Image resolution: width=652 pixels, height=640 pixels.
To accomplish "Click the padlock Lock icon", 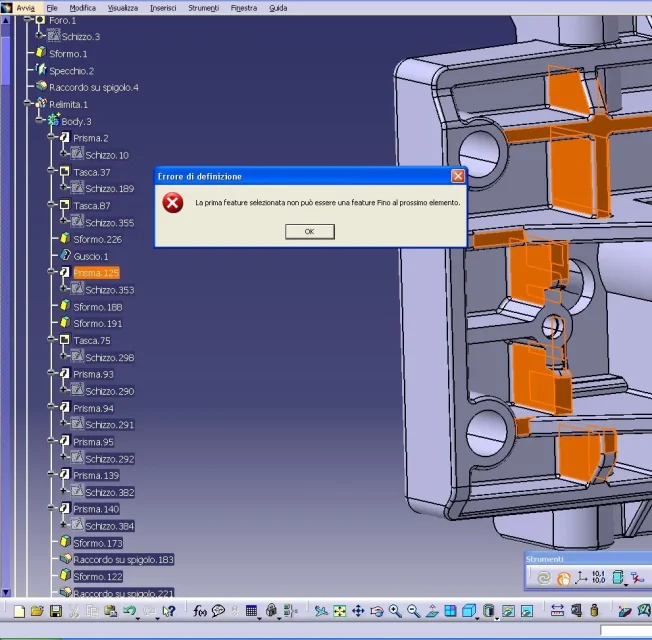I will (x=272, y=610).
